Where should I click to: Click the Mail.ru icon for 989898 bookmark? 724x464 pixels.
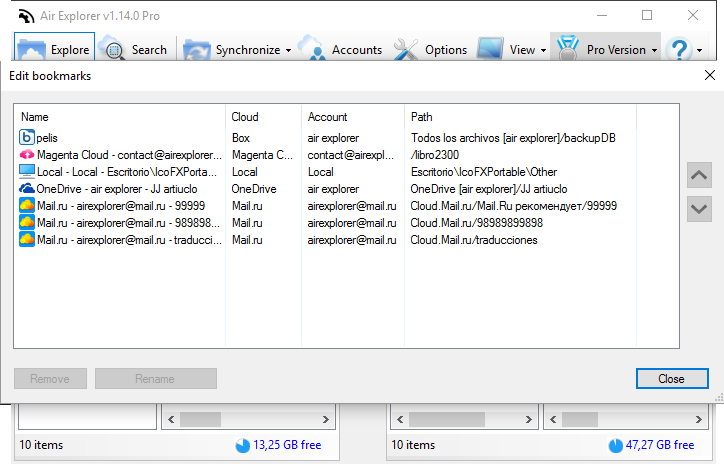point(27,223)
